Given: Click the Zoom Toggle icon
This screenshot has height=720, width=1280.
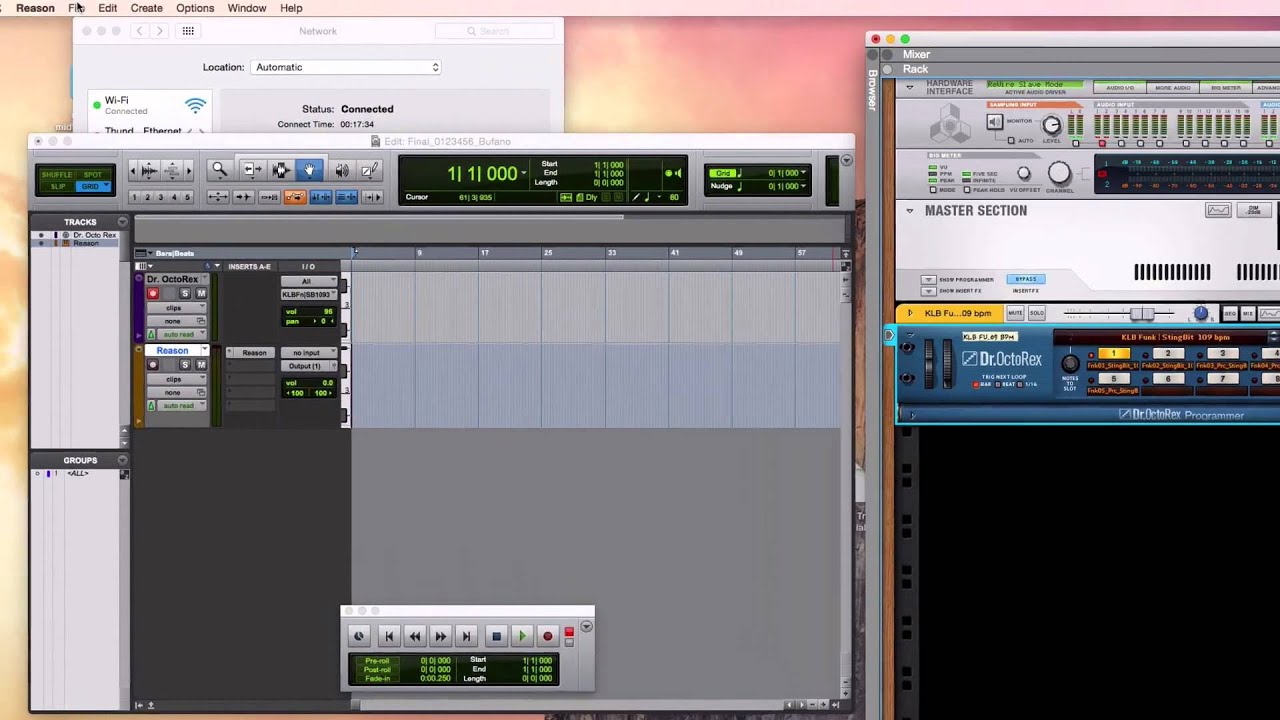Looking at the screenshot, I should [217, 197].
